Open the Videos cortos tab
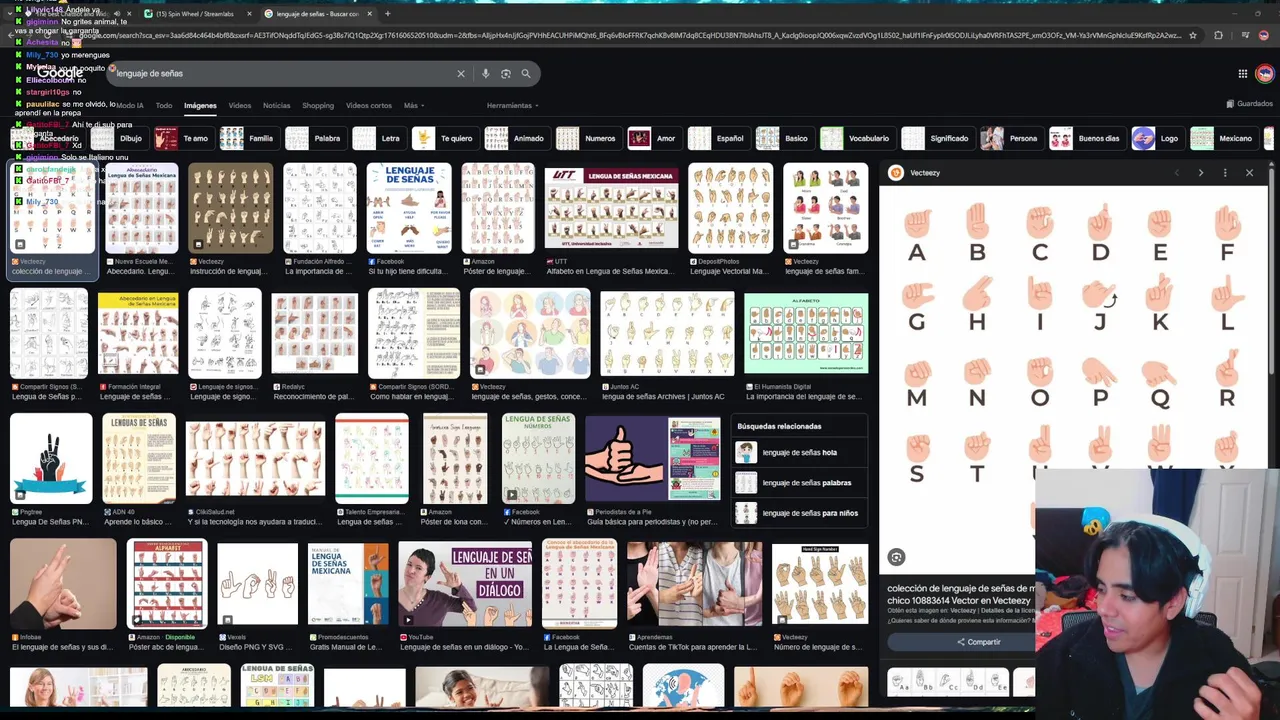 (x=369, y=105)
